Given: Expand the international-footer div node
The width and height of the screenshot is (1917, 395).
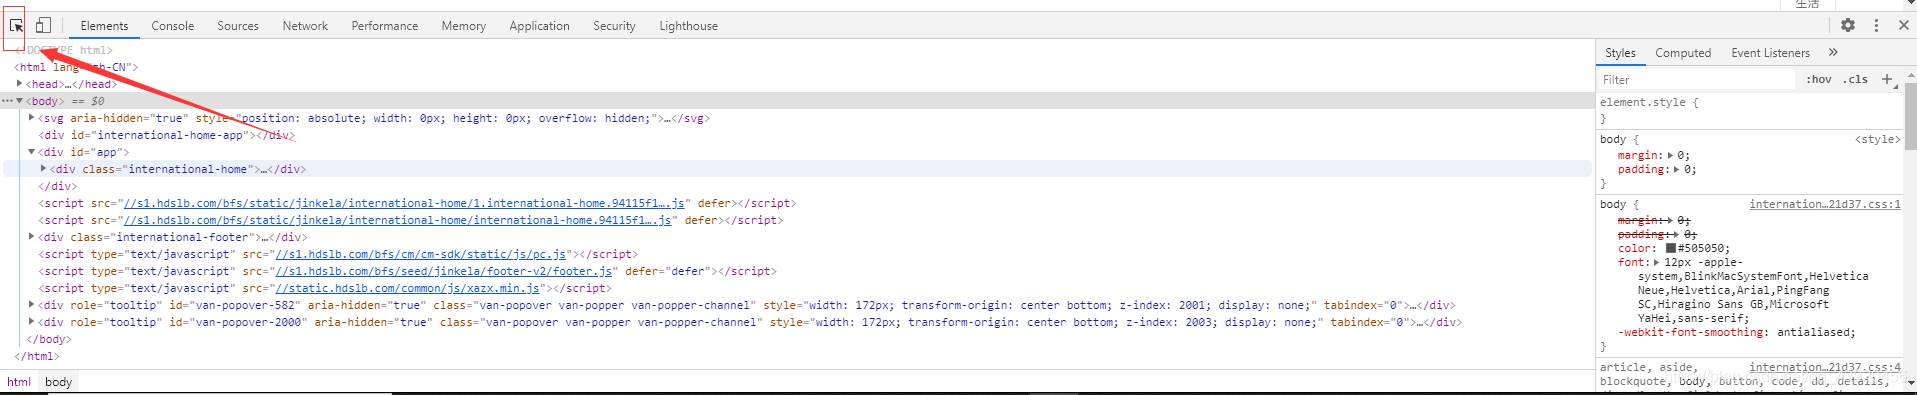Looking at the screenshot, I should point(32,237).
